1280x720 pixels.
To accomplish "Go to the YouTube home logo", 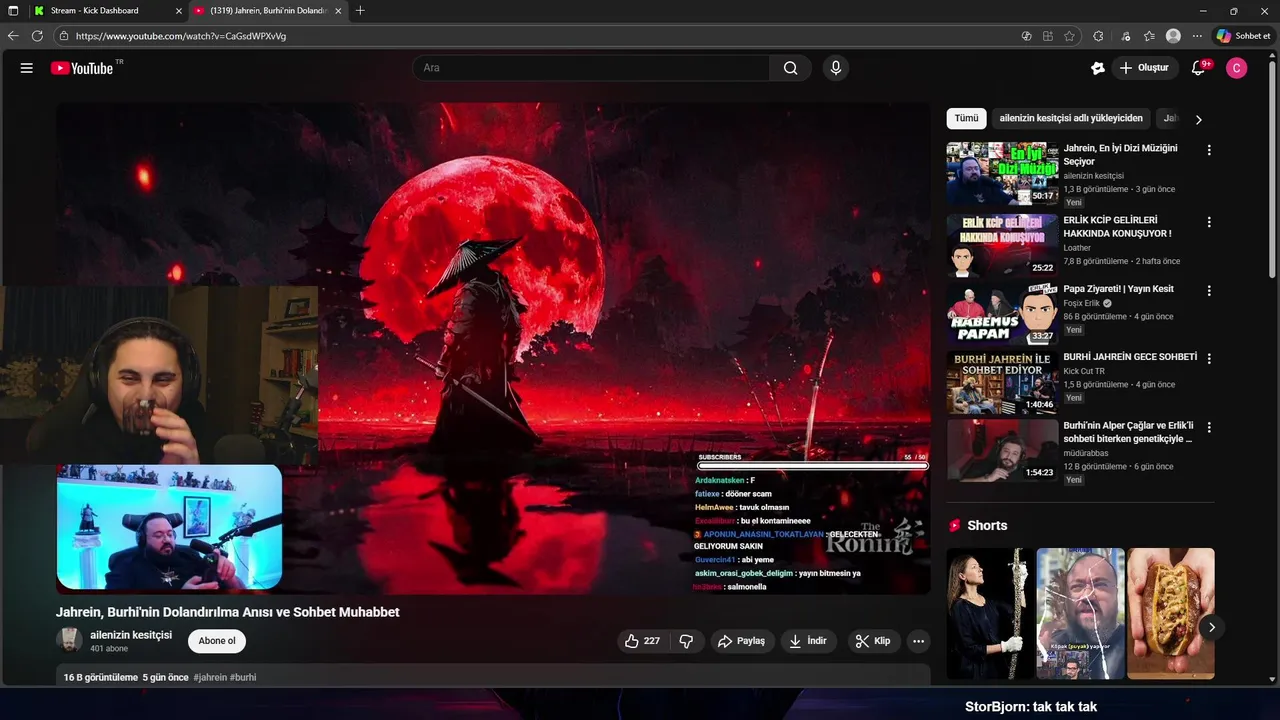I will (x=82, y=68).
